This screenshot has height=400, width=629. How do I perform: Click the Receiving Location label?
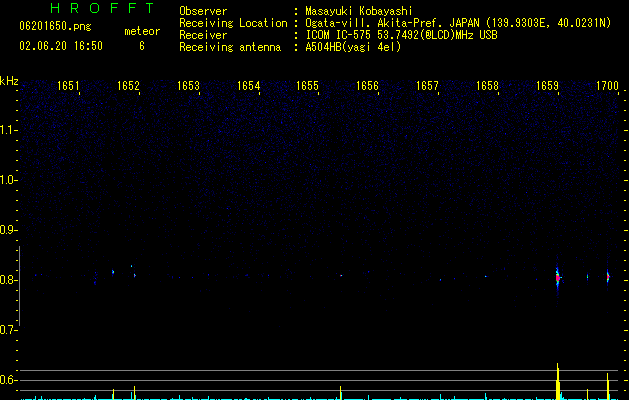[x=233, y=23]
